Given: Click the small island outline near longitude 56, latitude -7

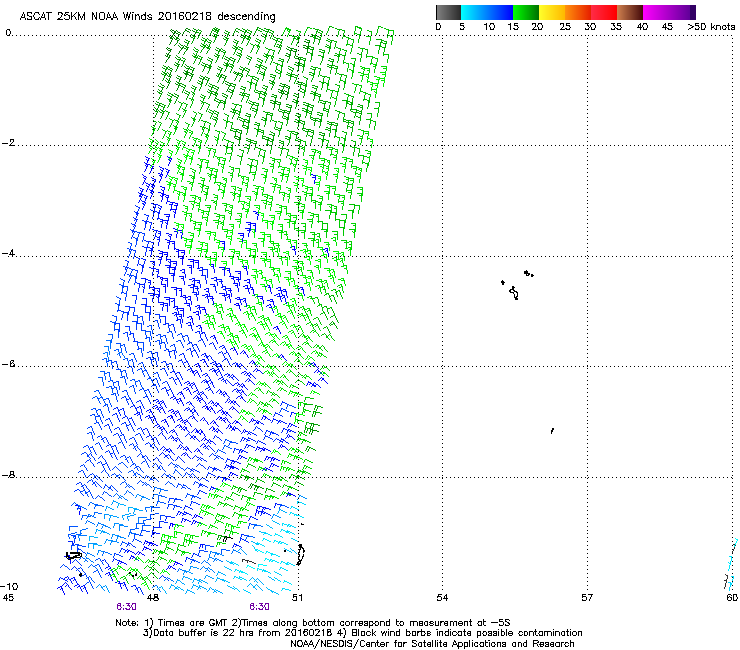Looking at the screenshot, I should pyautogui.click(x=552, y=431).
